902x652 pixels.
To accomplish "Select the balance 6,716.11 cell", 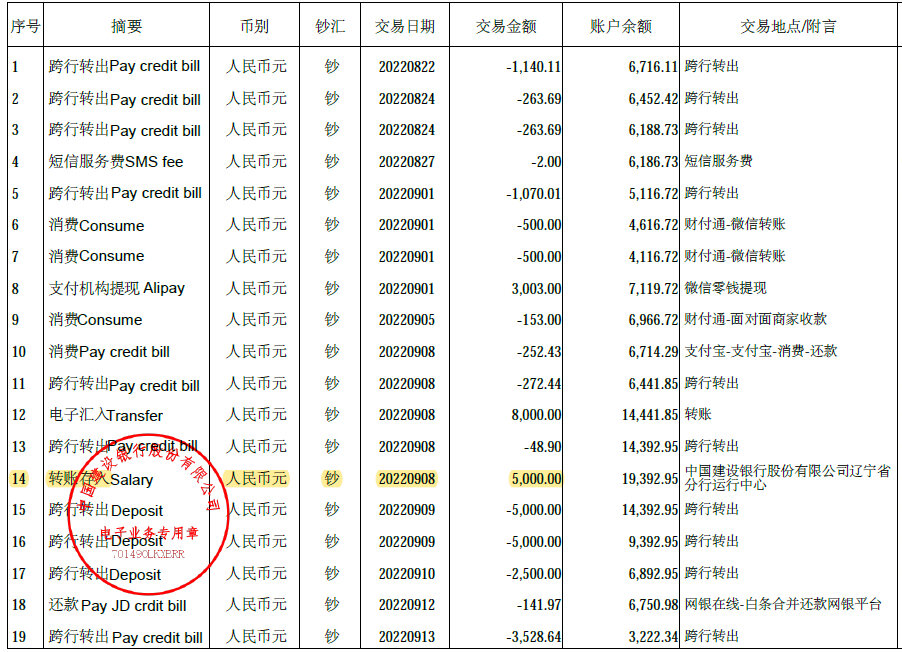I will click(x=653, y=67).
